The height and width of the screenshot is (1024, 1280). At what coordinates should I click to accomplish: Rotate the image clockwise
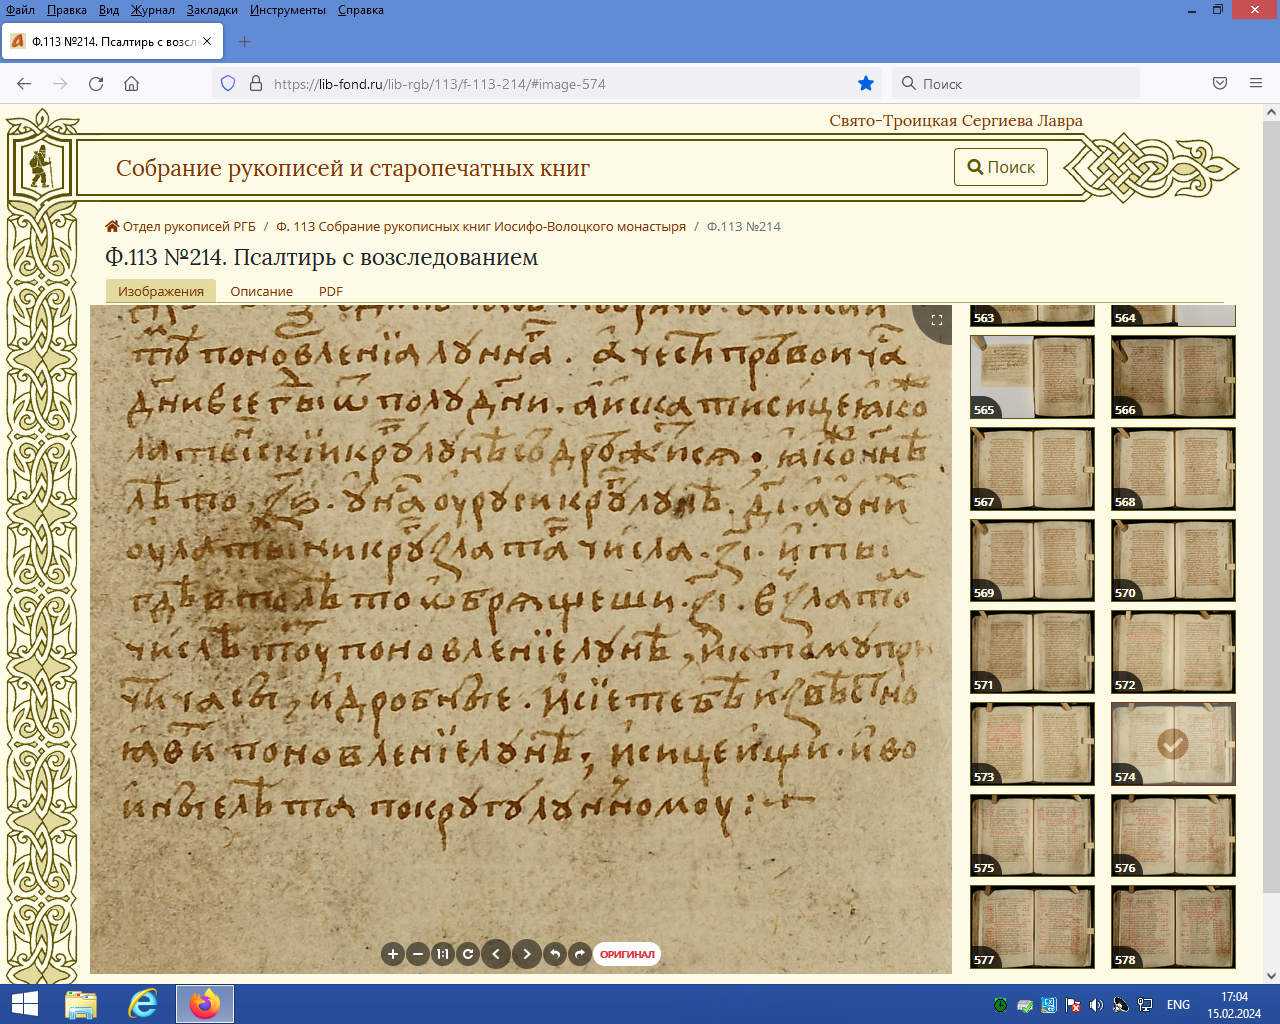coord(580,954)
